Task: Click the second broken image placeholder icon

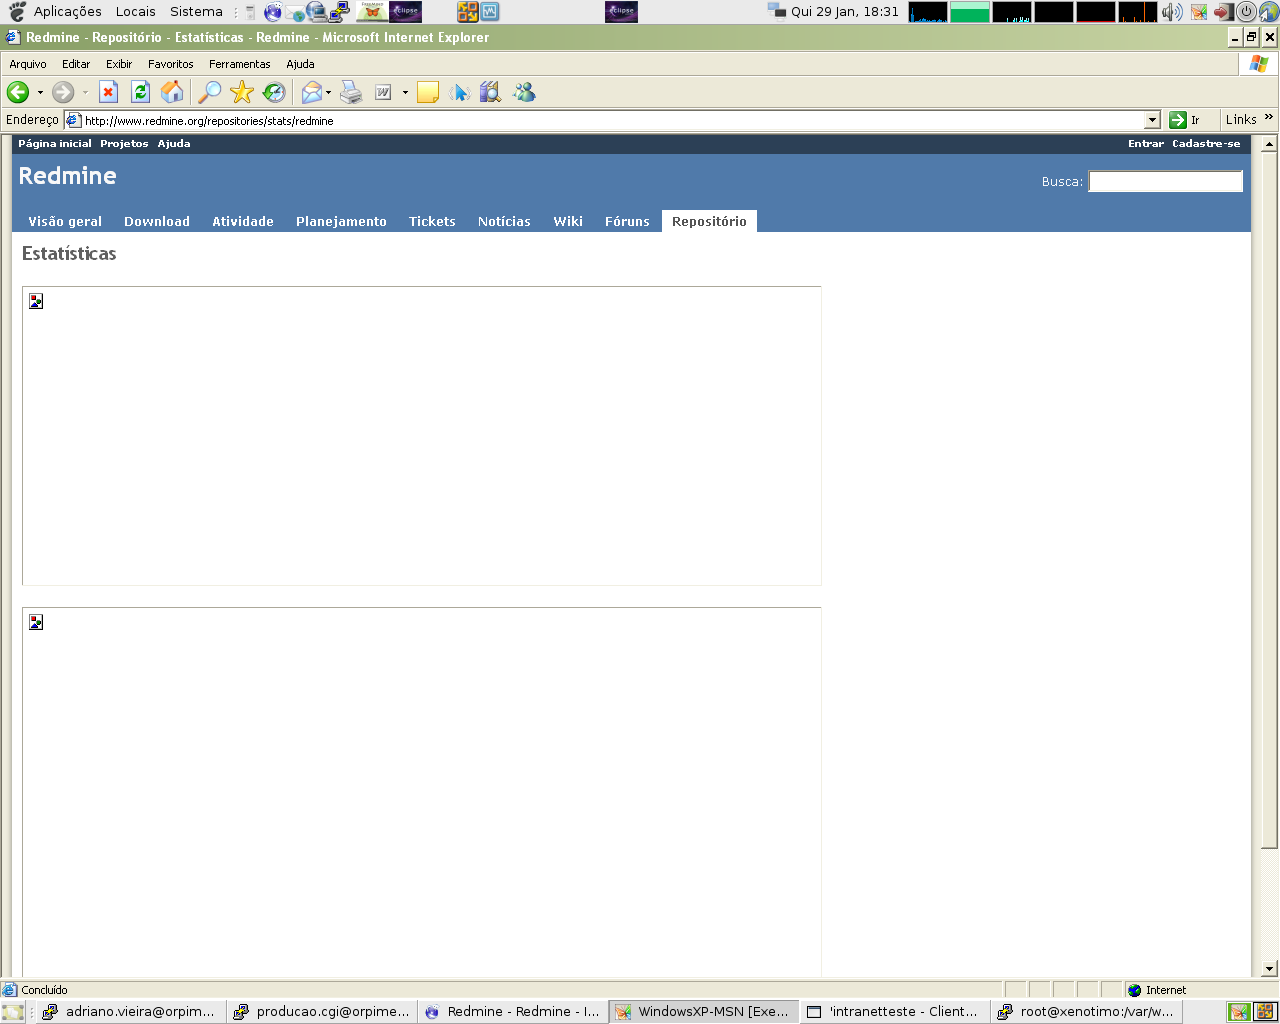Action: coord(36,622)
